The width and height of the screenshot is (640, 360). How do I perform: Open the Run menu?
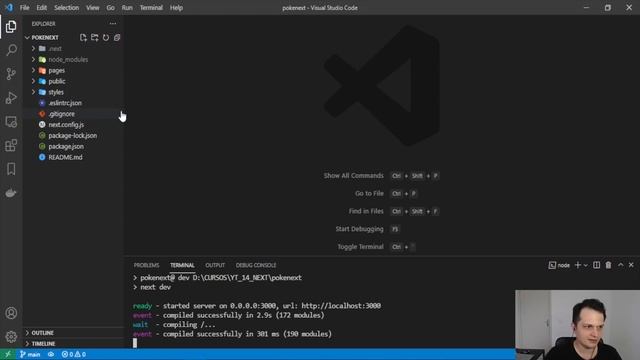pyautogui.click(x=127, y=8)
